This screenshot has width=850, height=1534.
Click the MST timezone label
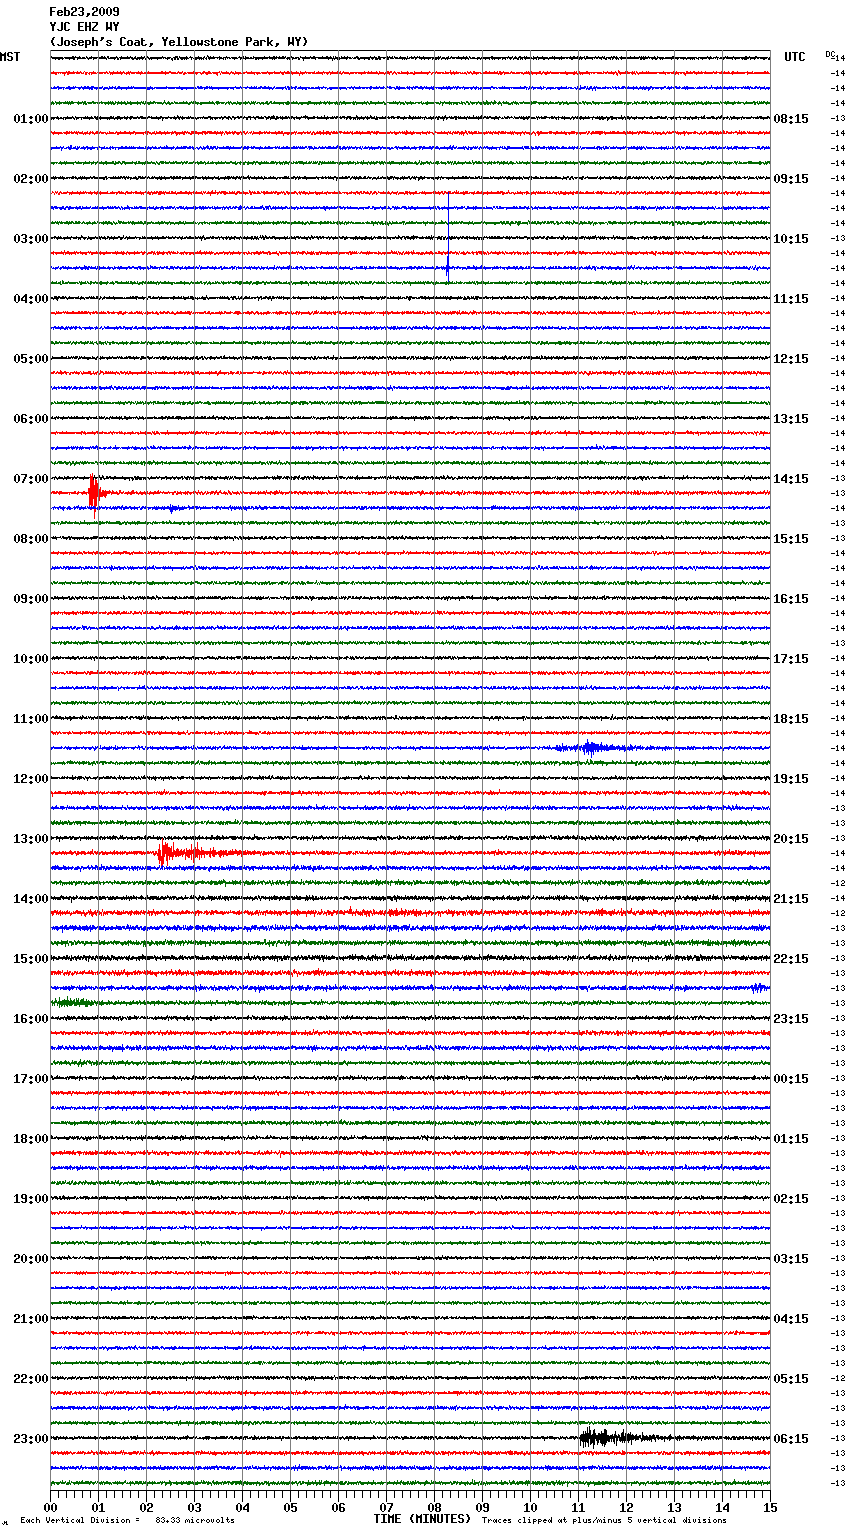coord(10,57)
